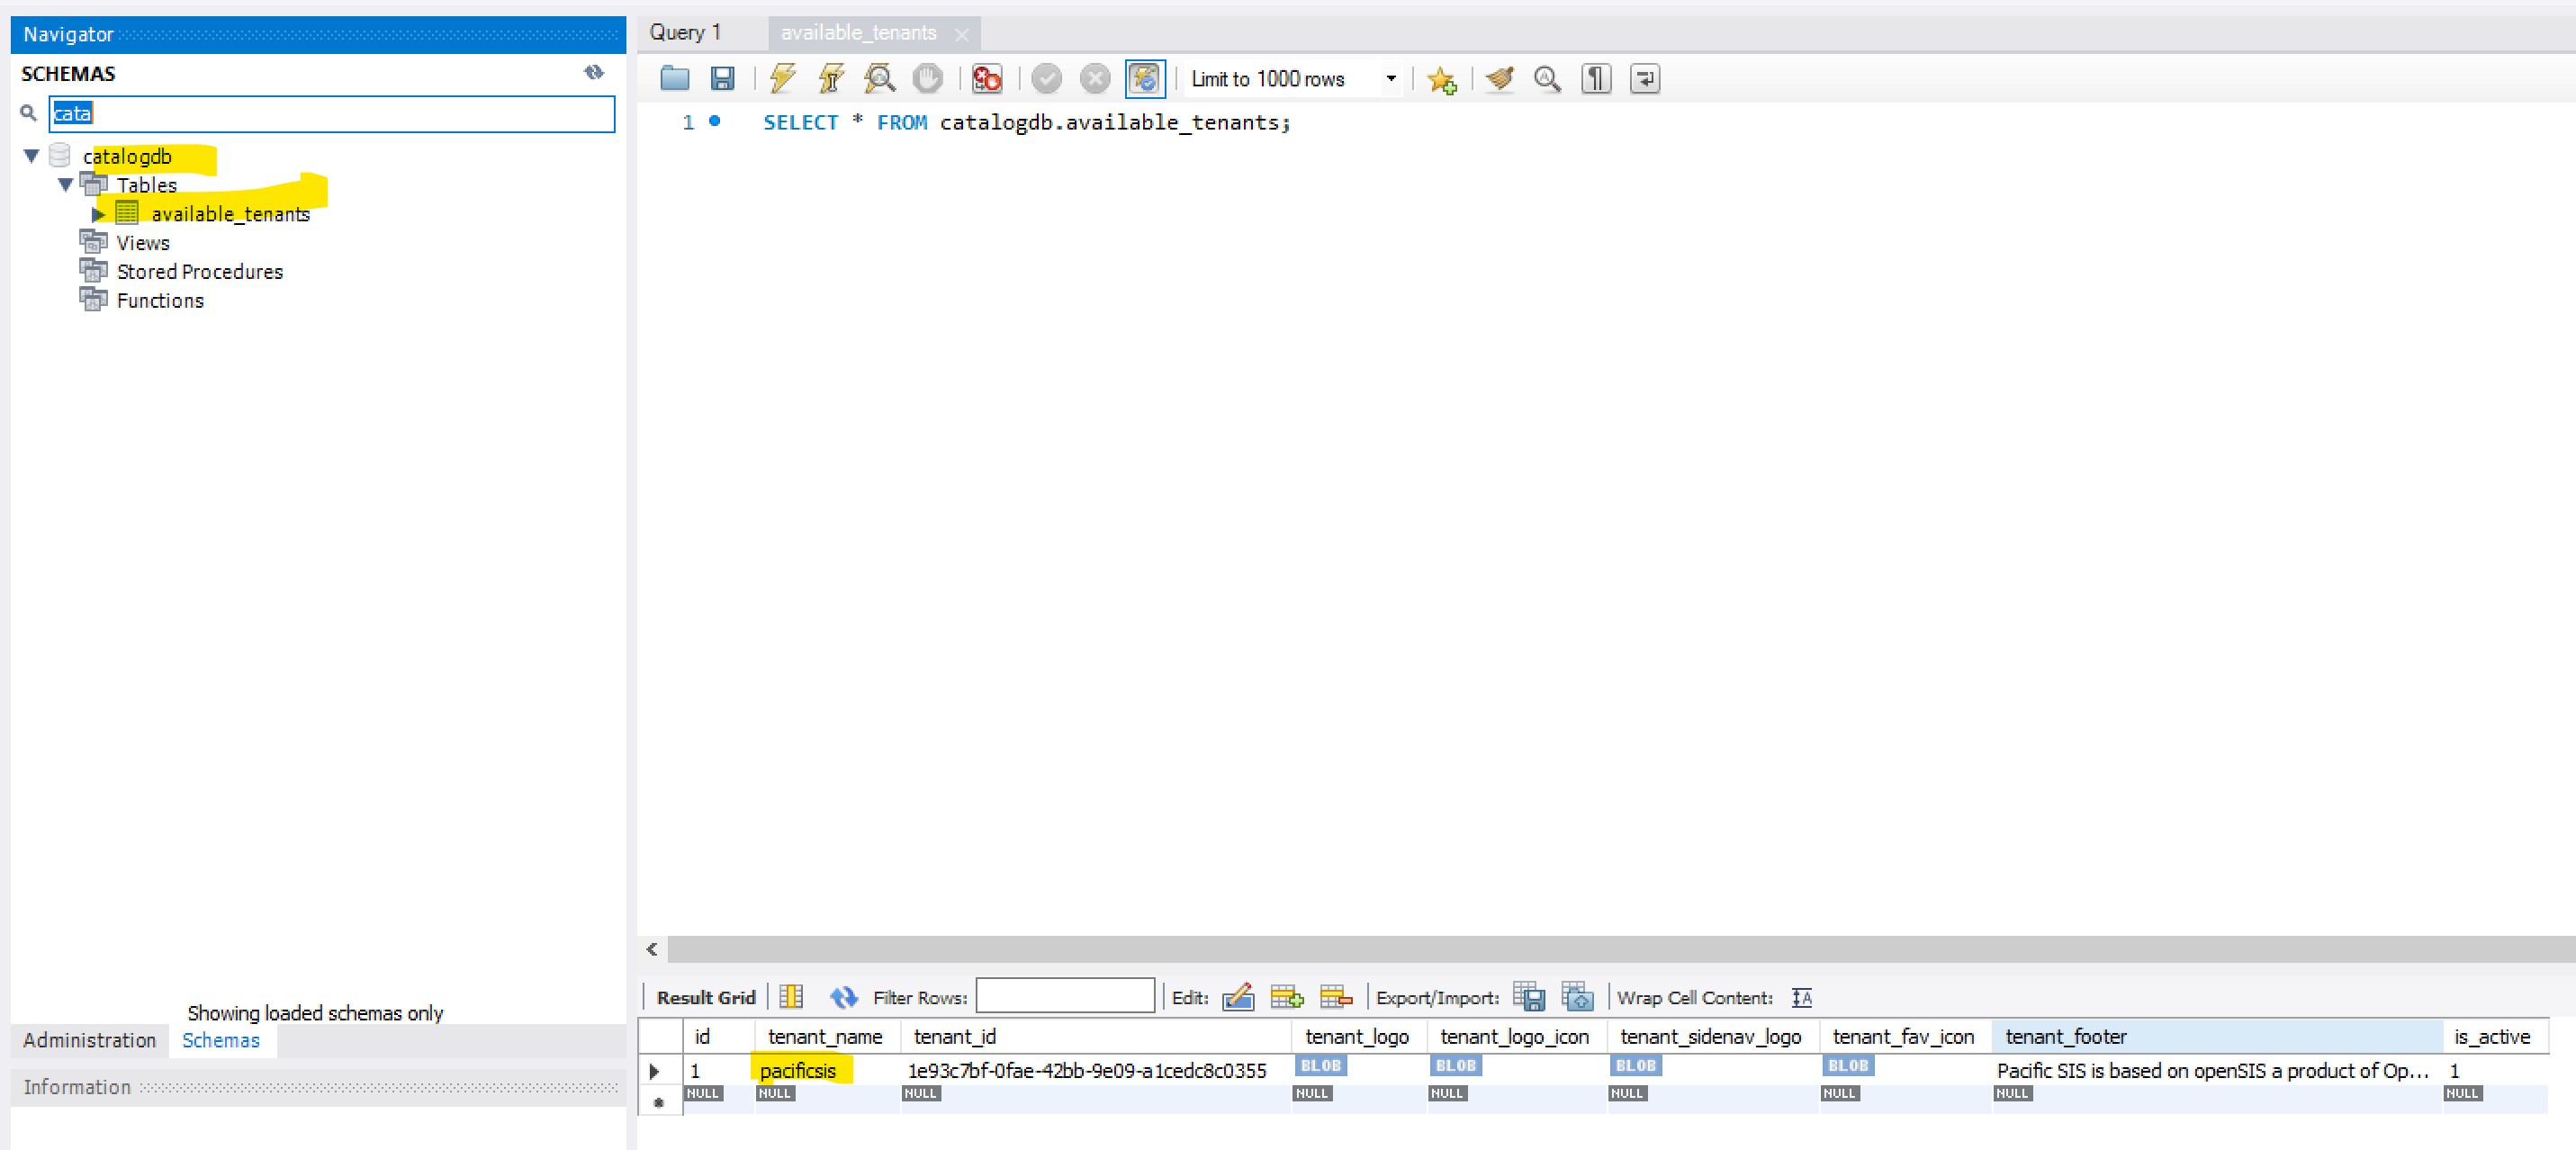This screenshot has width=2576, height=1150.
Task: Add query to favorites star icon
Action: pos(1441,79)
